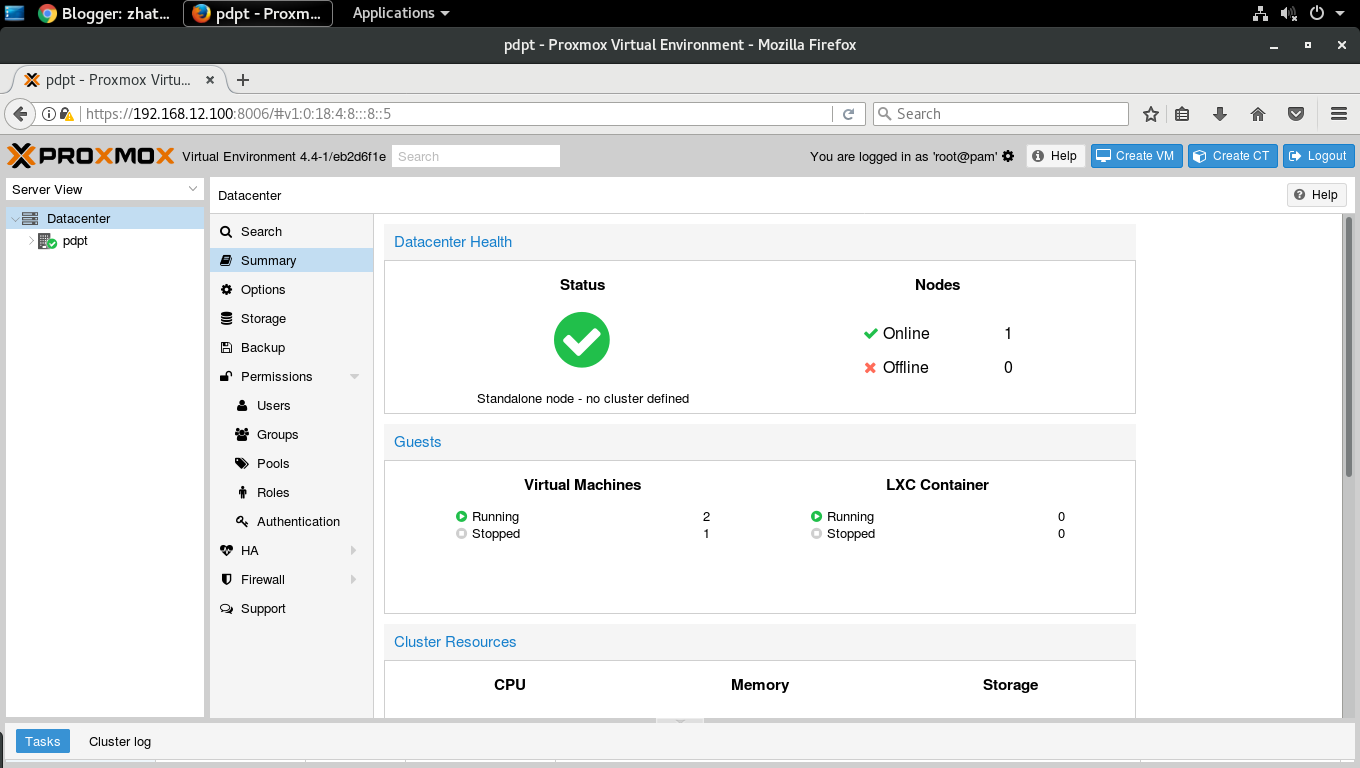
Task: Open the Authentication menu item
Action: click(x=291, y=522)
